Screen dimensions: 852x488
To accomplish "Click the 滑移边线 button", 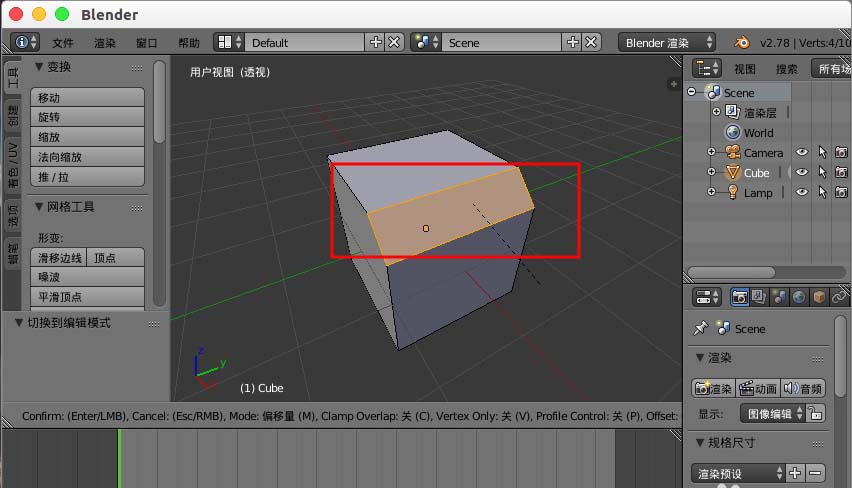I will tap(59, 258).
